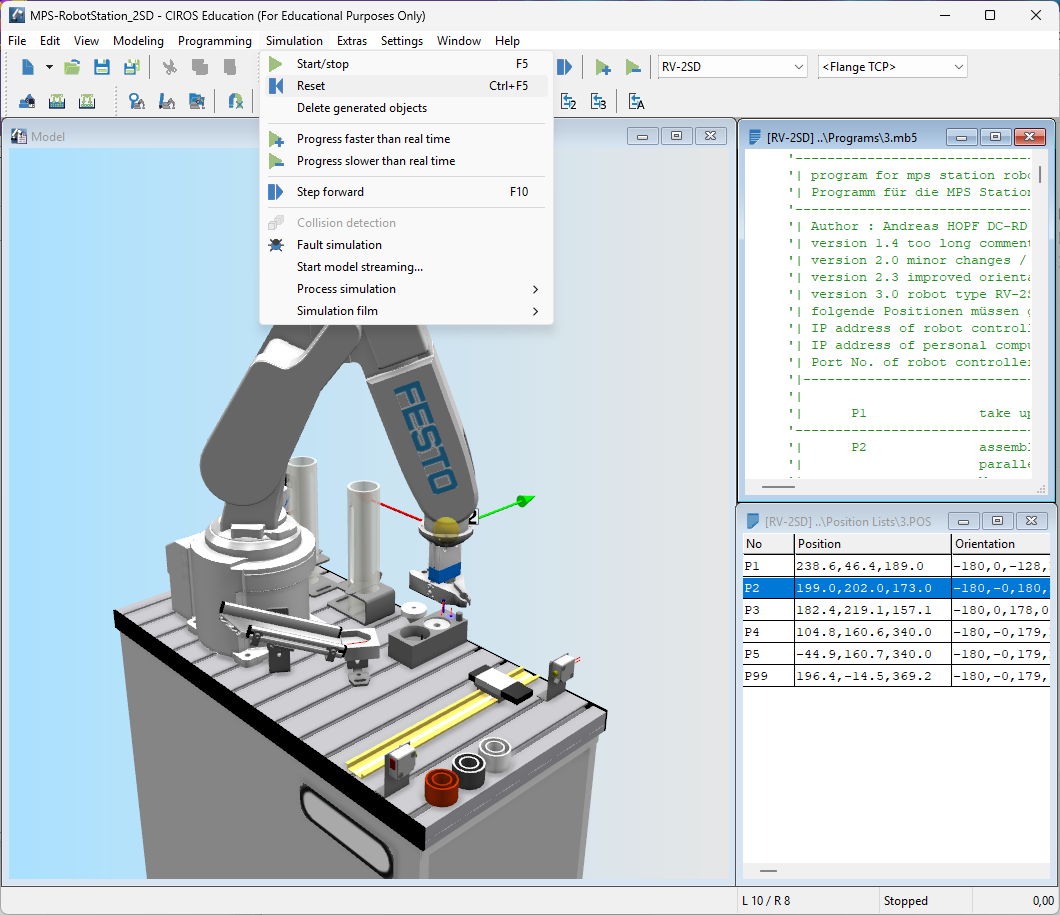The width and height of the screenshot is (1060, 915).
Task: Click the Save All toolbar icon
Action: (x=132, y=67)
